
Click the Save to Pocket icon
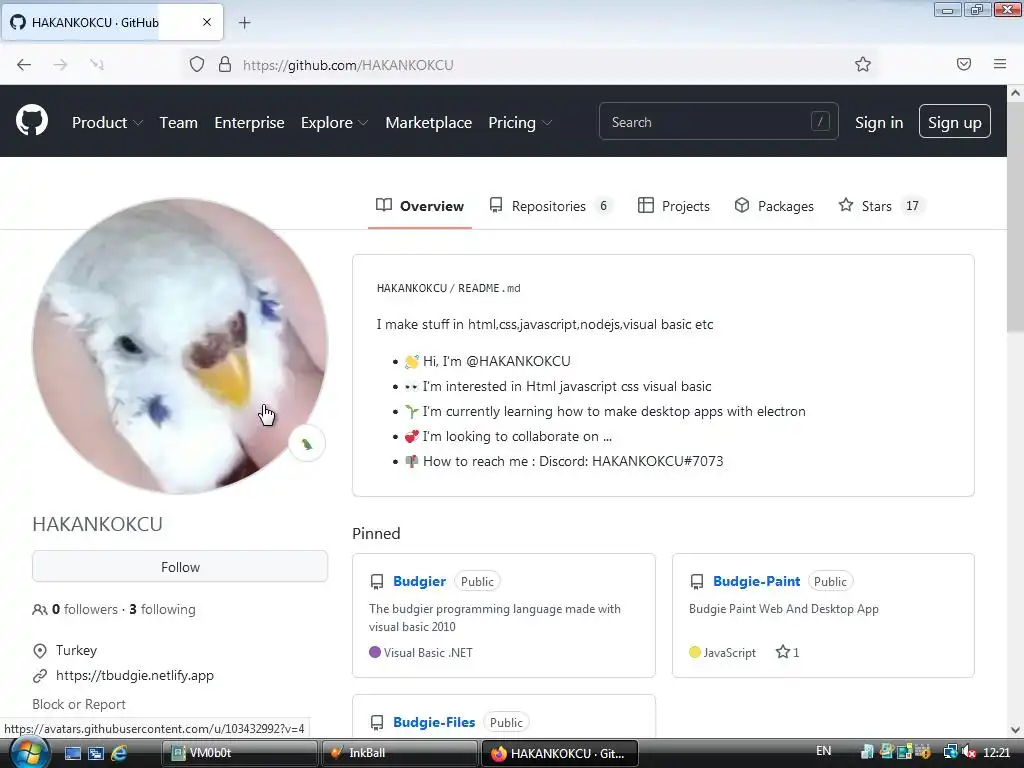963,64
